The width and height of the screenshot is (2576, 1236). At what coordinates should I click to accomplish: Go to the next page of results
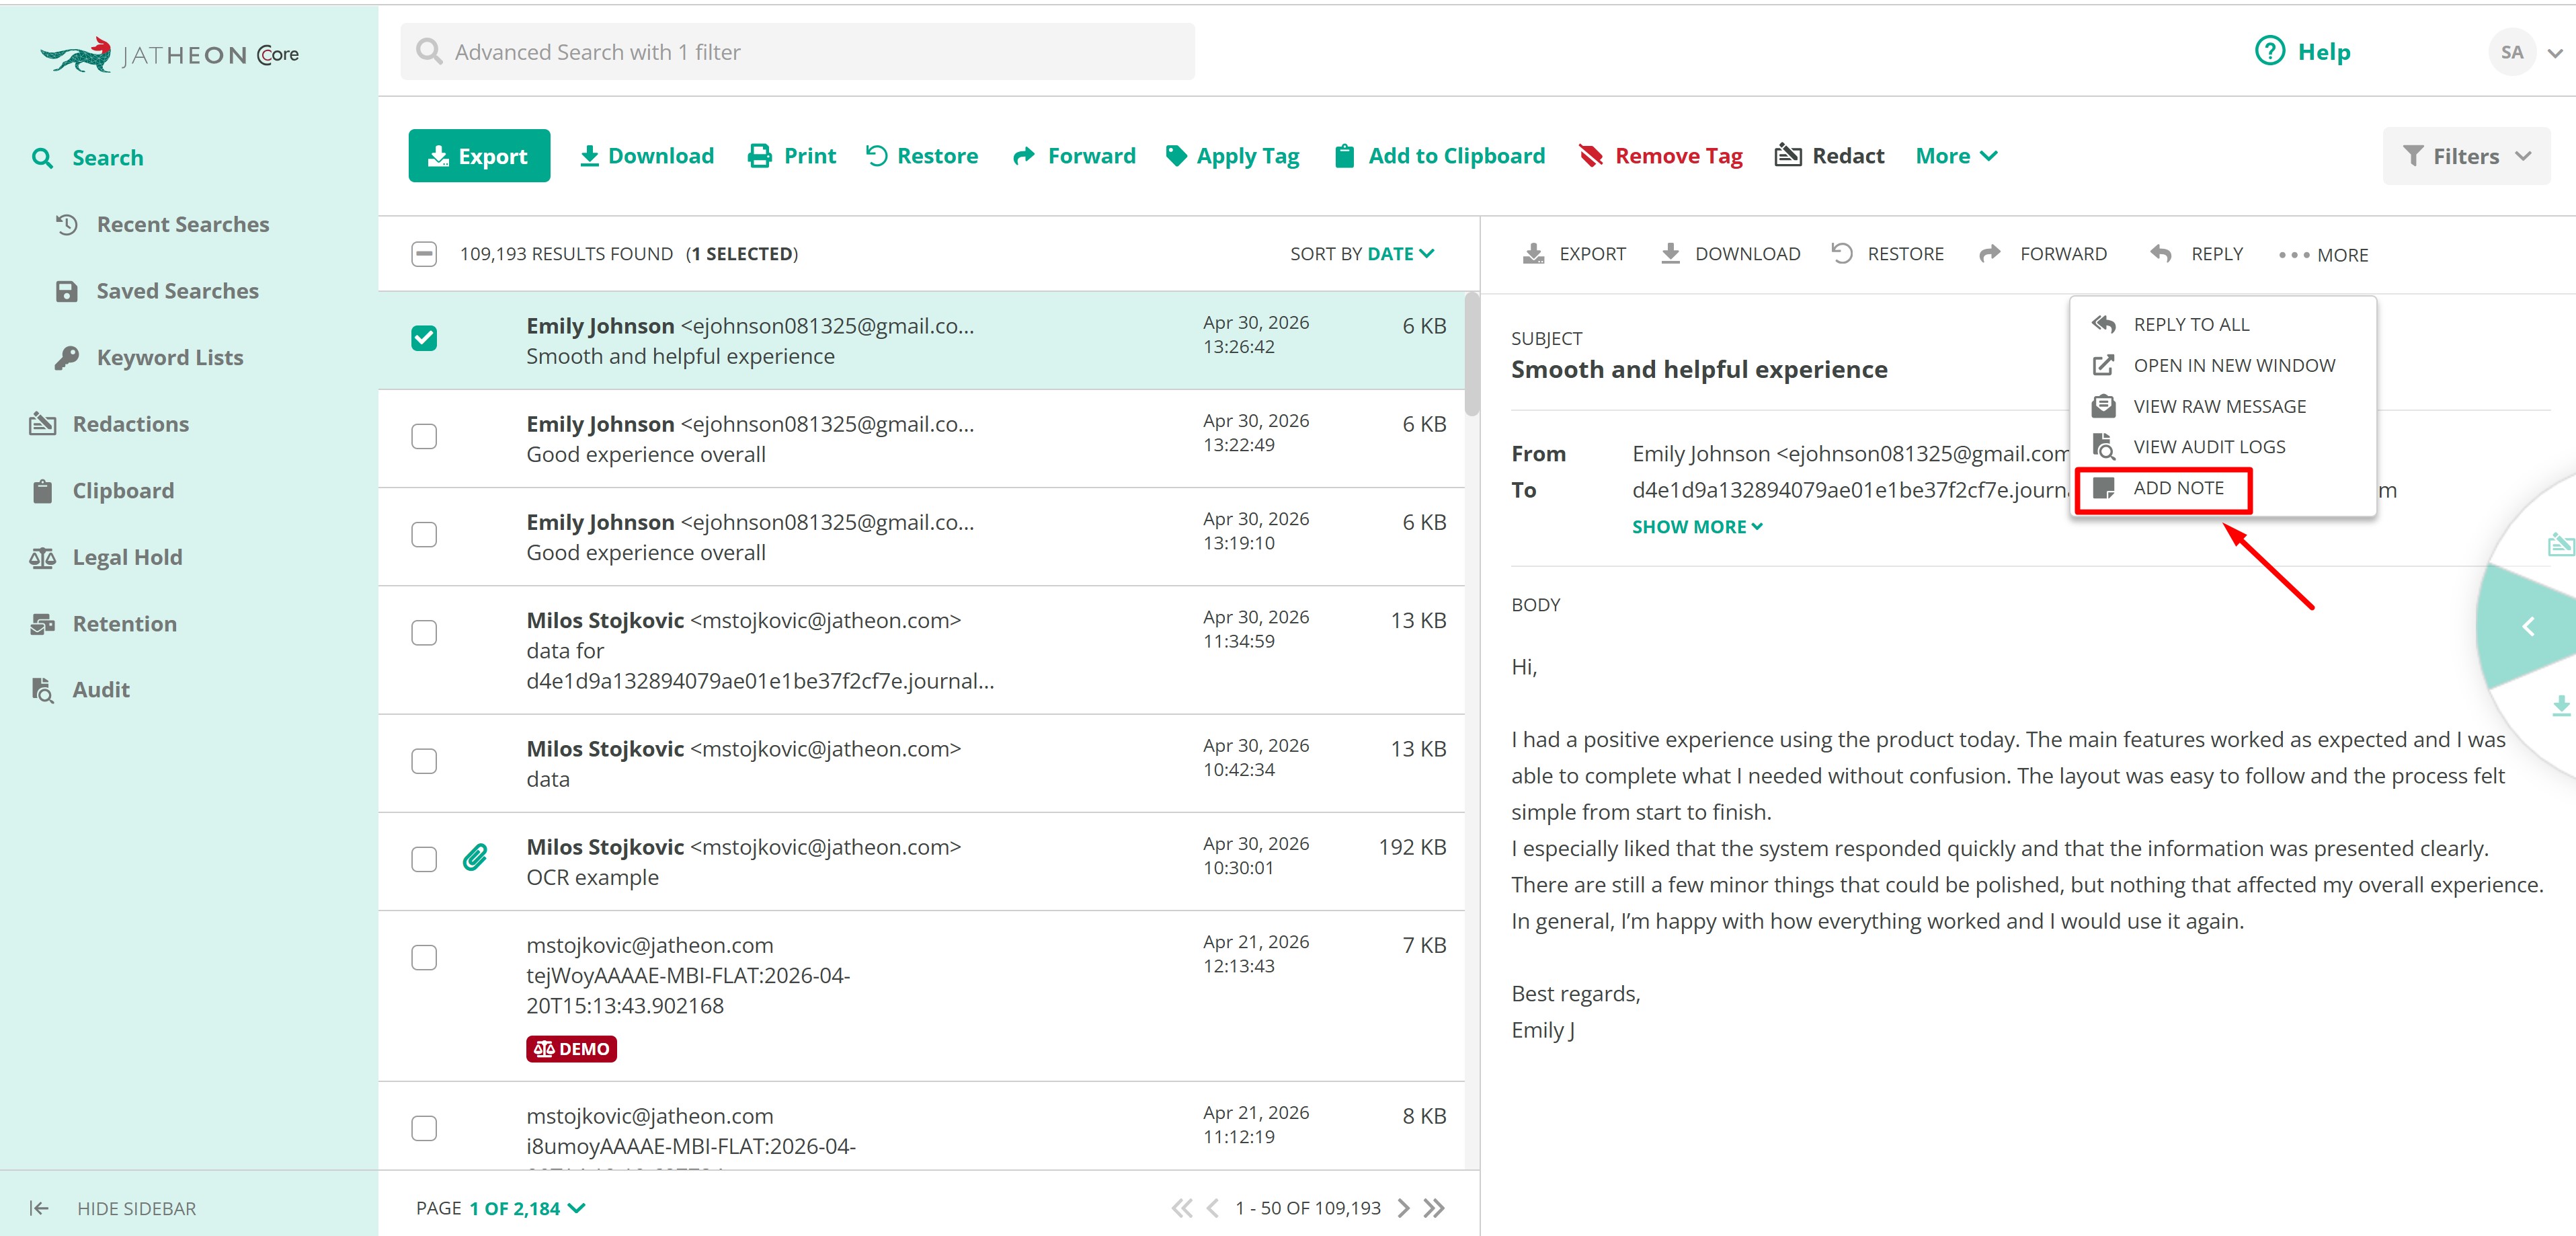(x=1403, y=1208)
